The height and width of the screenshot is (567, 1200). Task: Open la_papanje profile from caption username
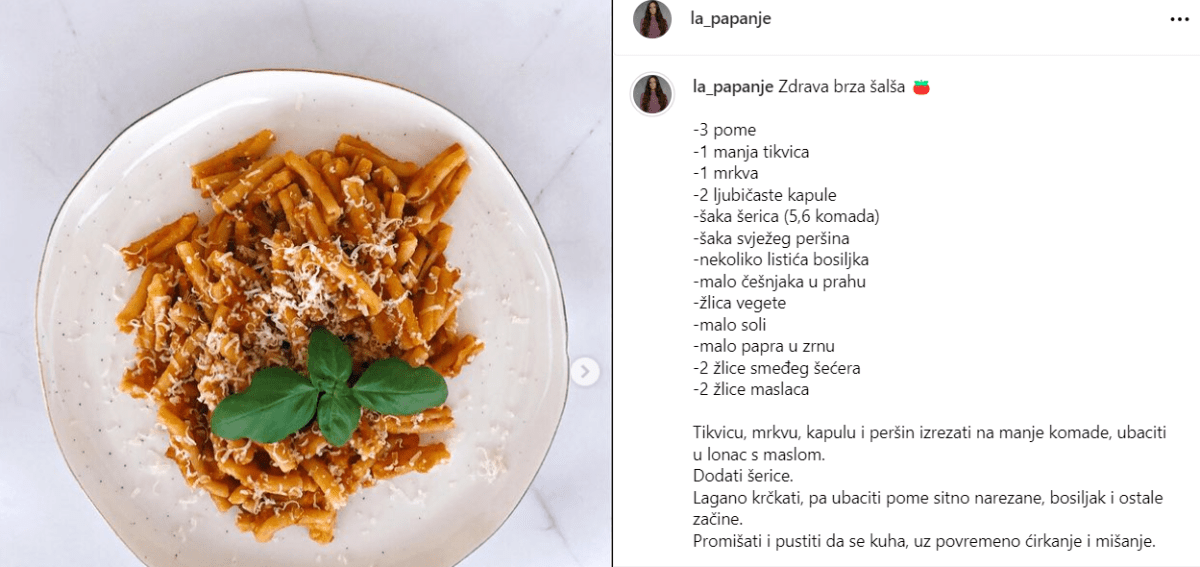pyautogui.click(x=733, y=87)
